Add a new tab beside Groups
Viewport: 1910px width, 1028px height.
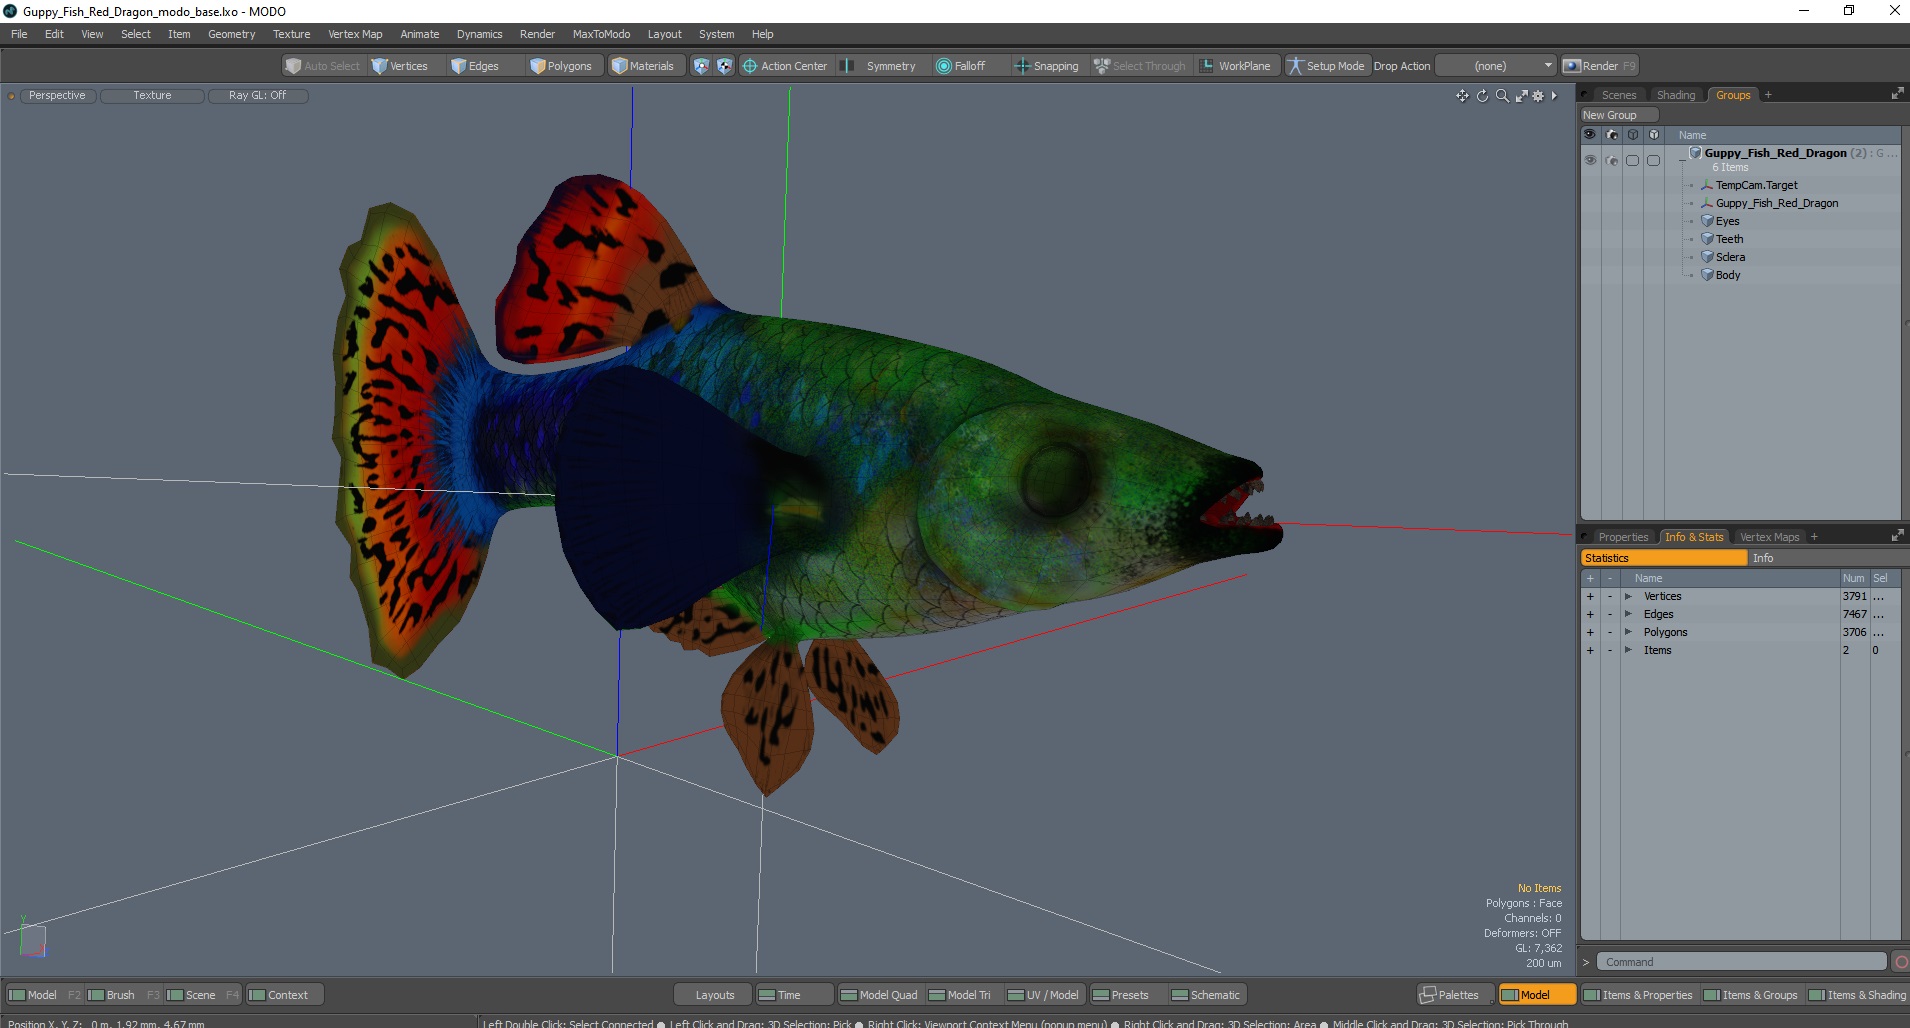pyautogui.click(x=1768, y=95)
